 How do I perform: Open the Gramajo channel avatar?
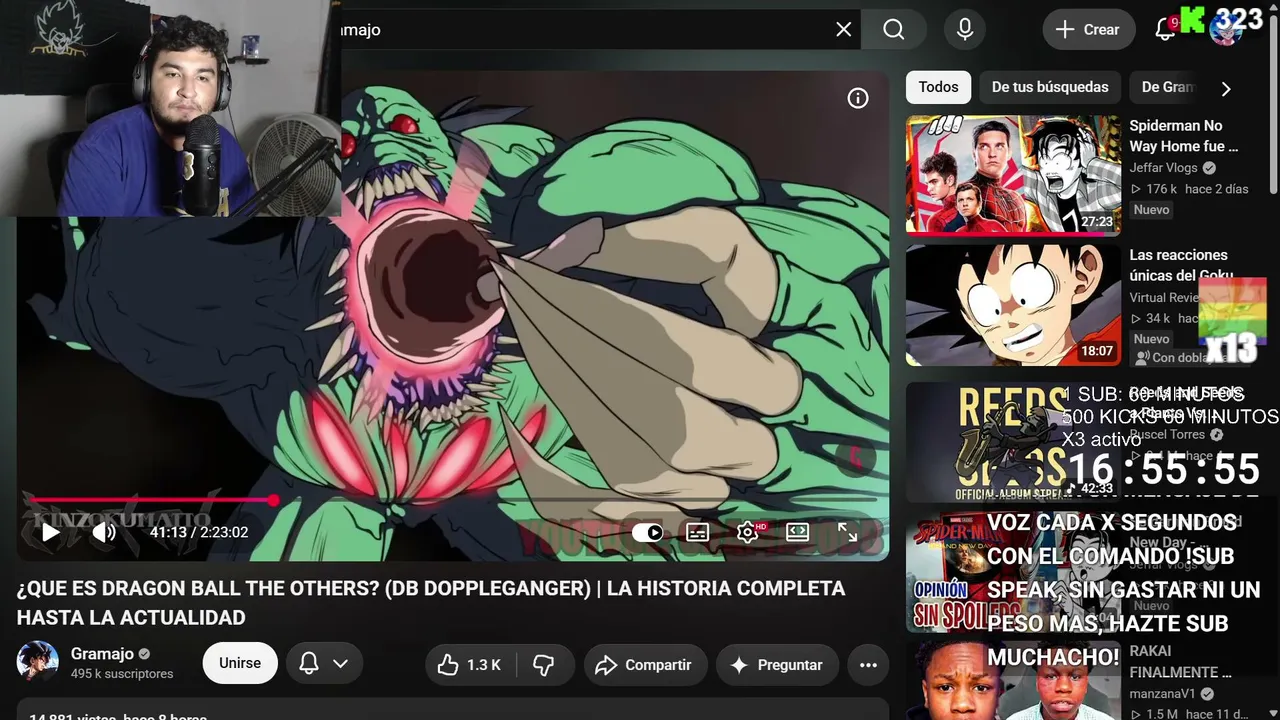(x=37, y=663)
